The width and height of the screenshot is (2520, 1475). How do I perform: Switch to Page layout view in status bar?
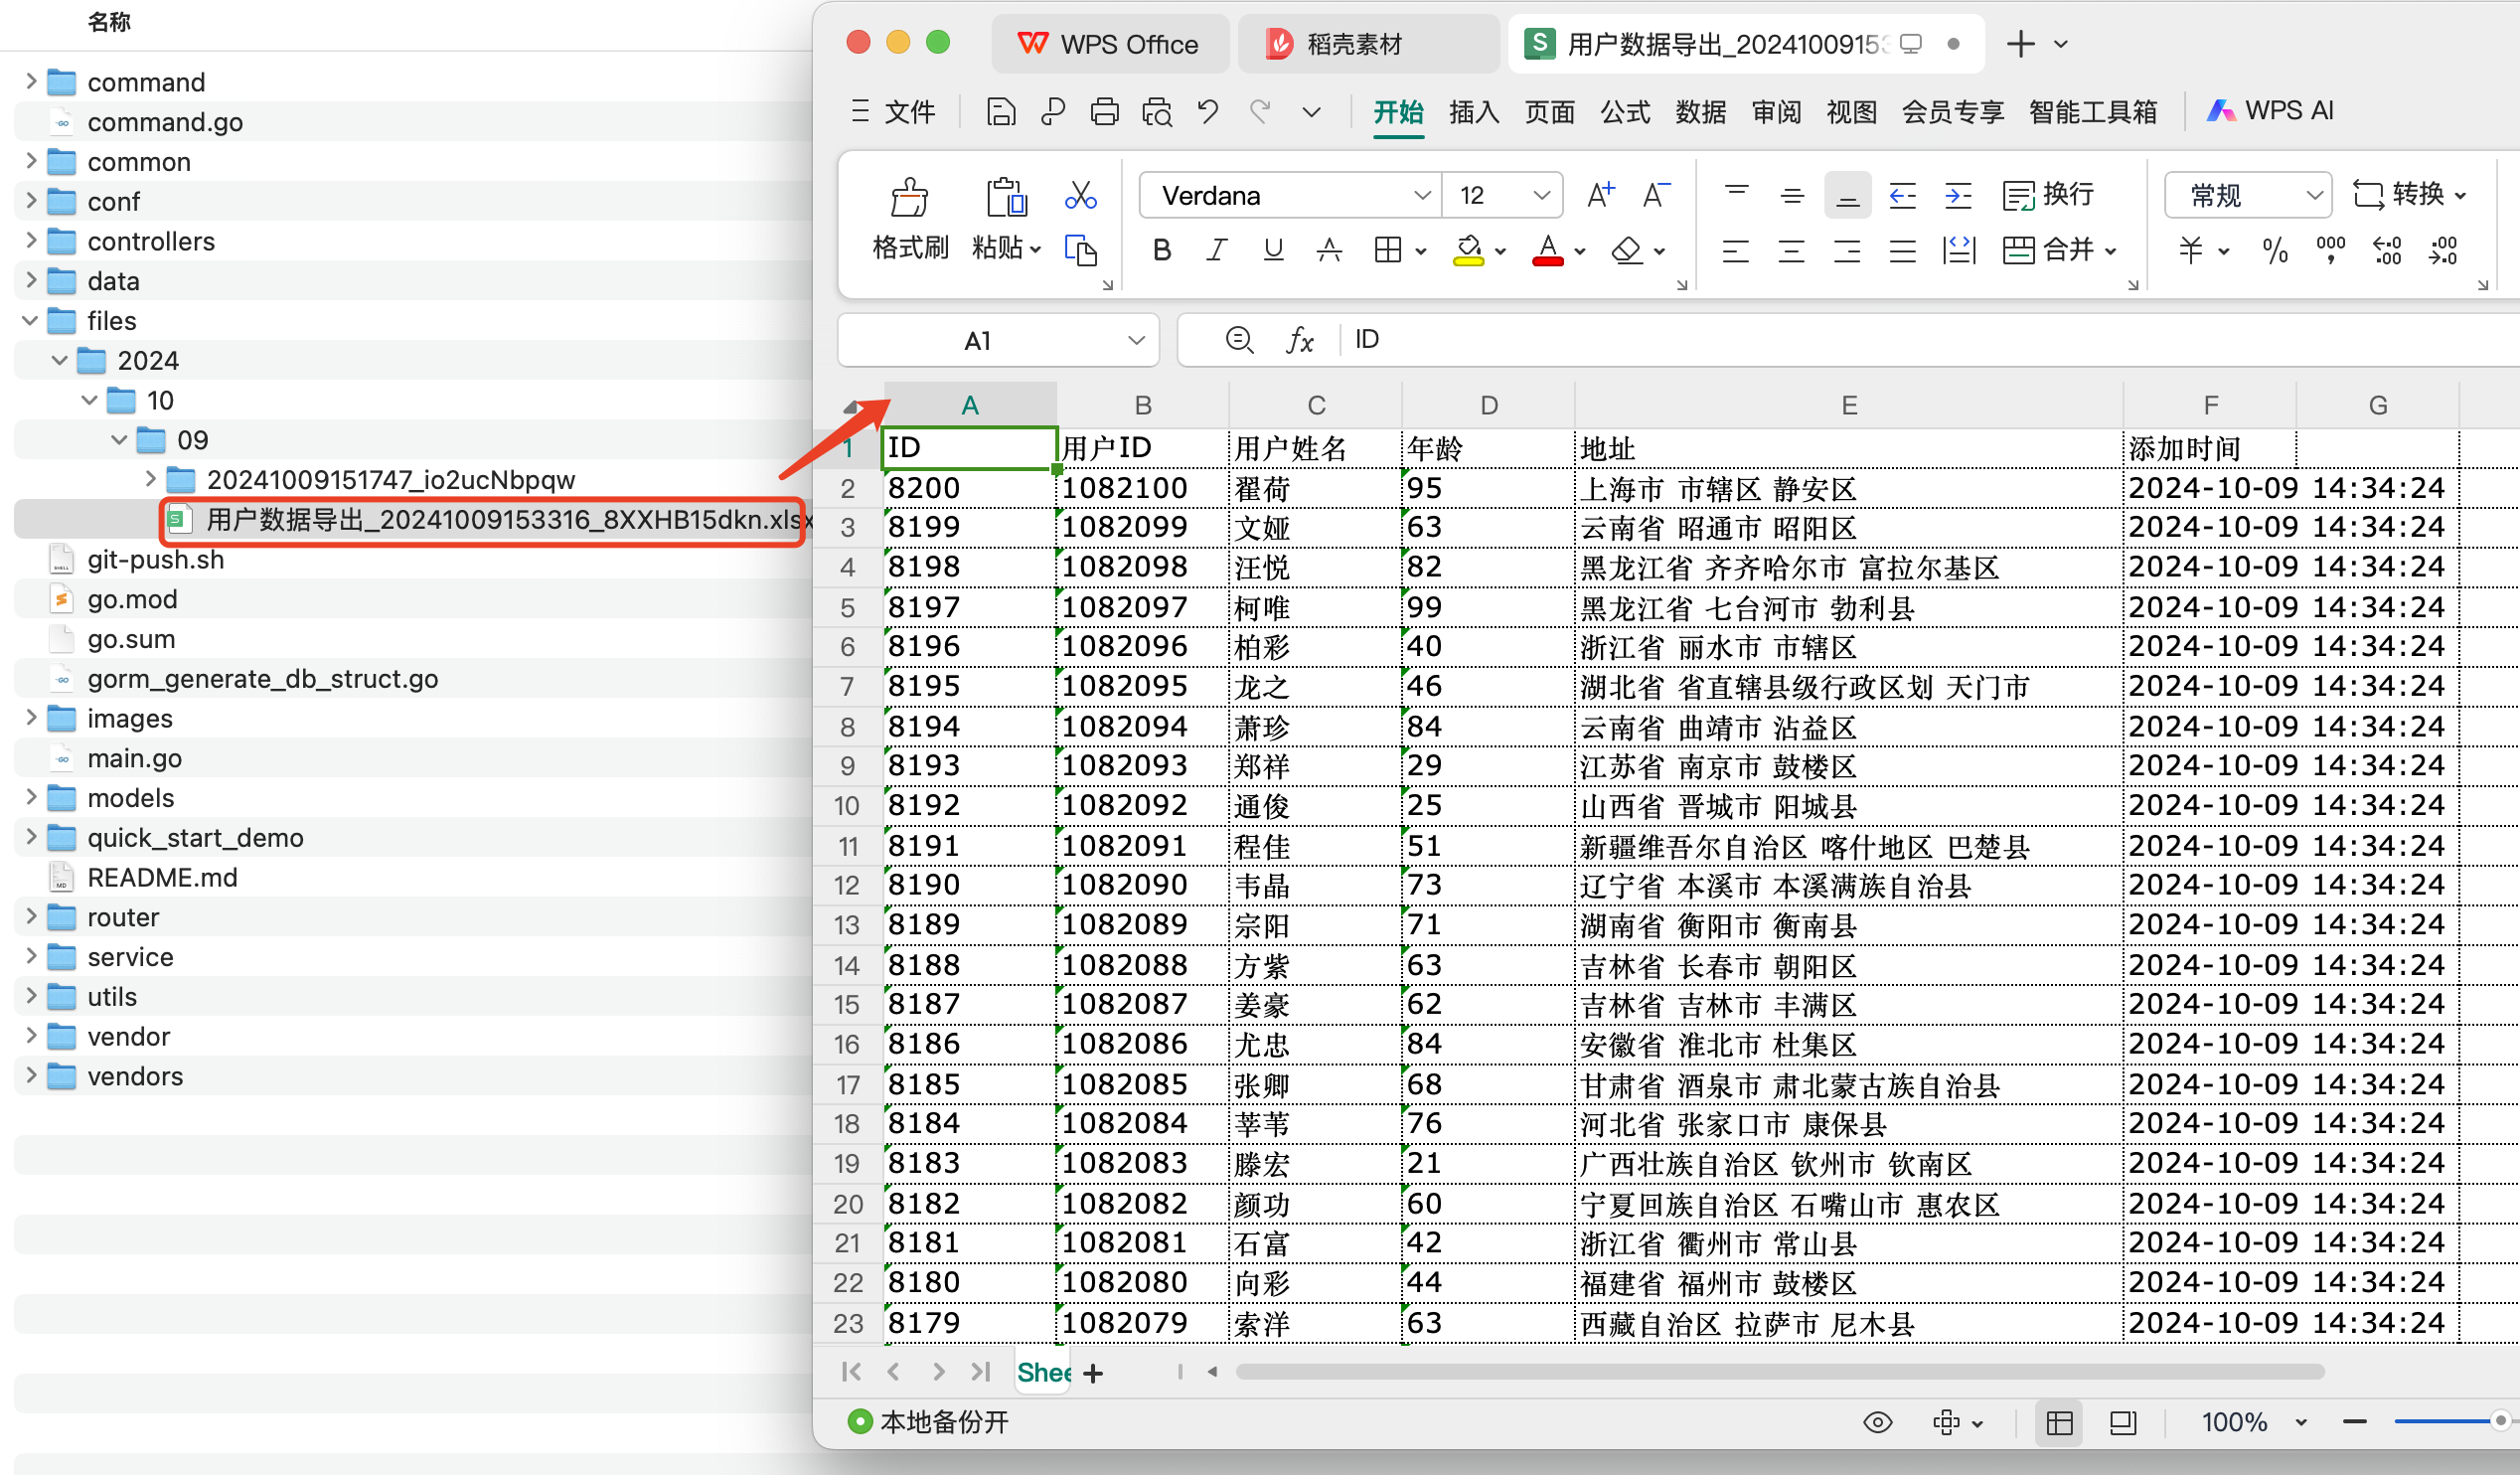click(x=2122, y=1422)
